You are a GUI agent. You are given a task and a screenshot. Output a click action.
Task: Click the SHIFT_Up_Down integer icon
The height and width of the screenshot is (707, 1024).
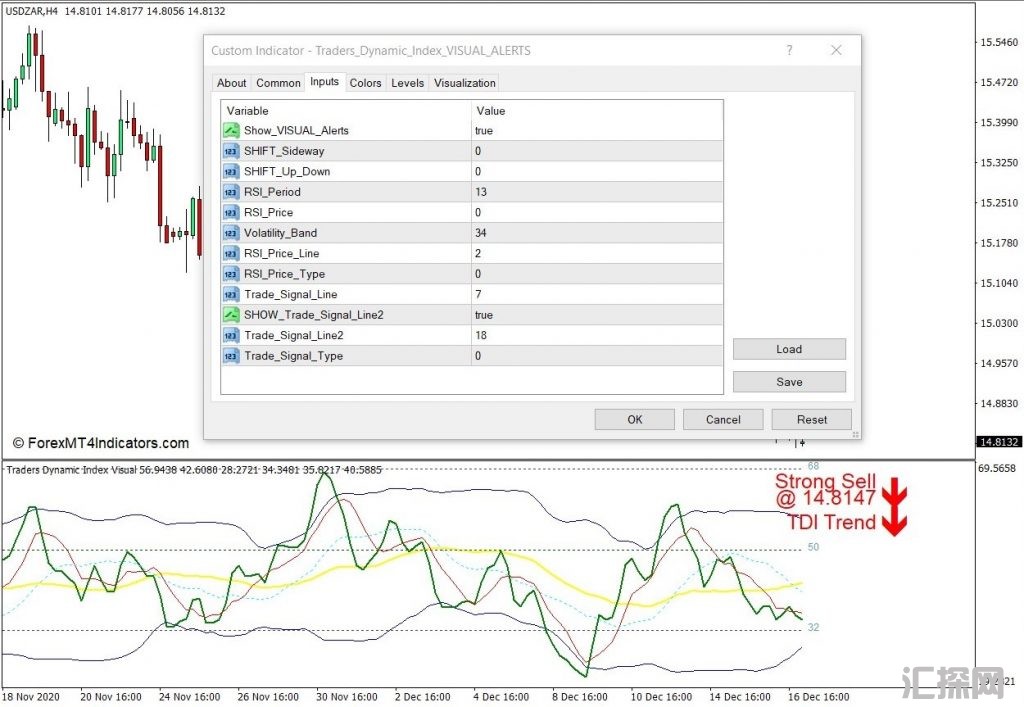[x=231, y=172]
